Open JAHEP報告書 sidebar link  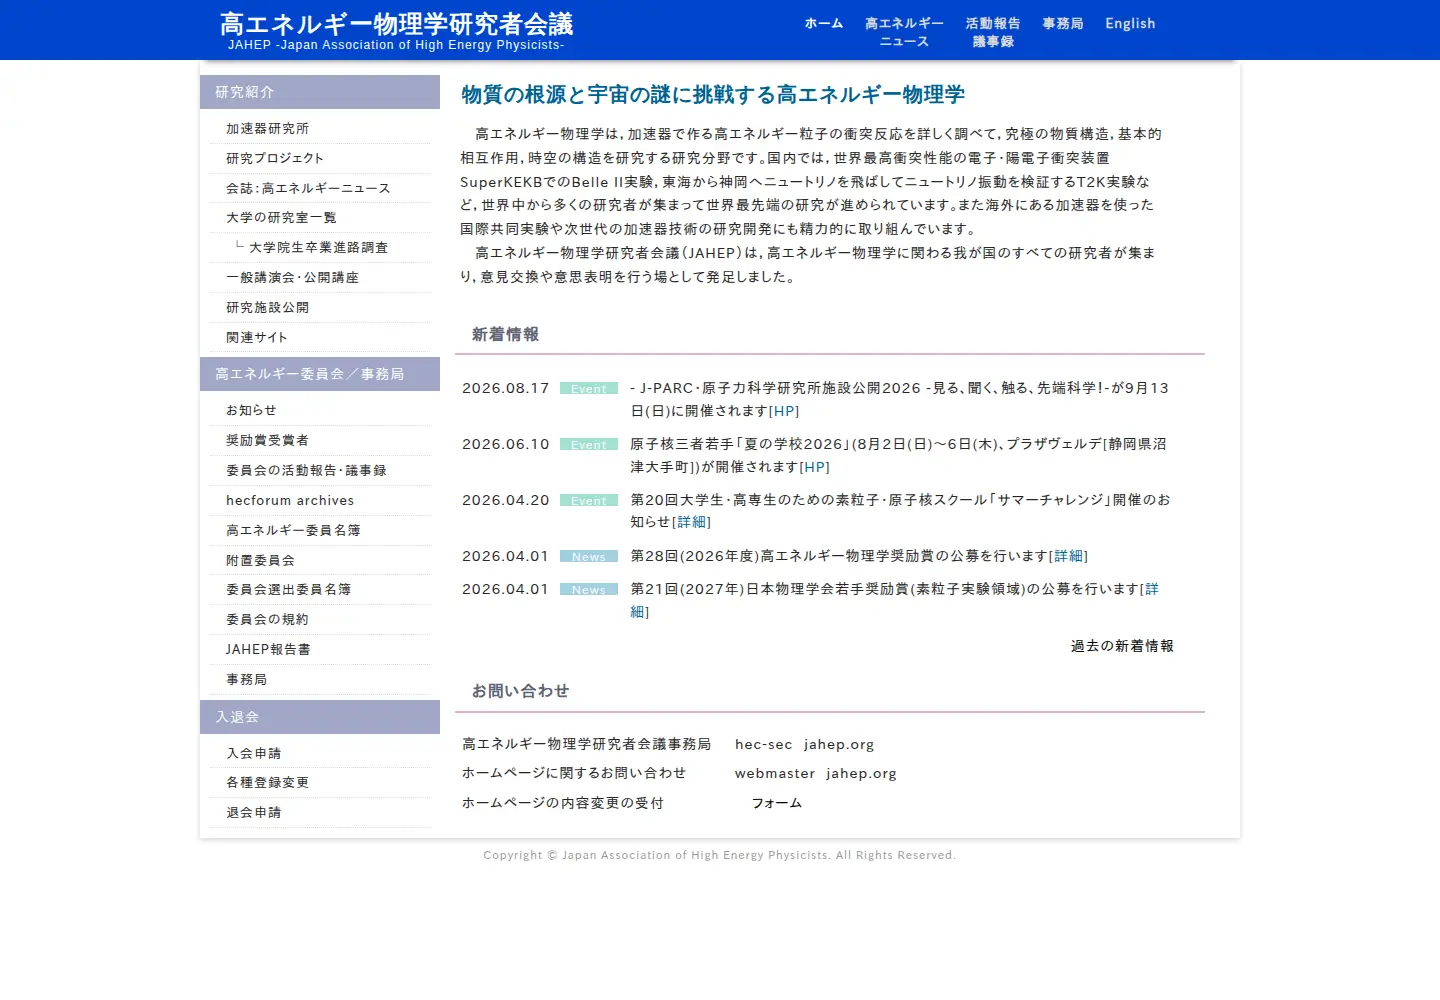click(x=268, y=650)
